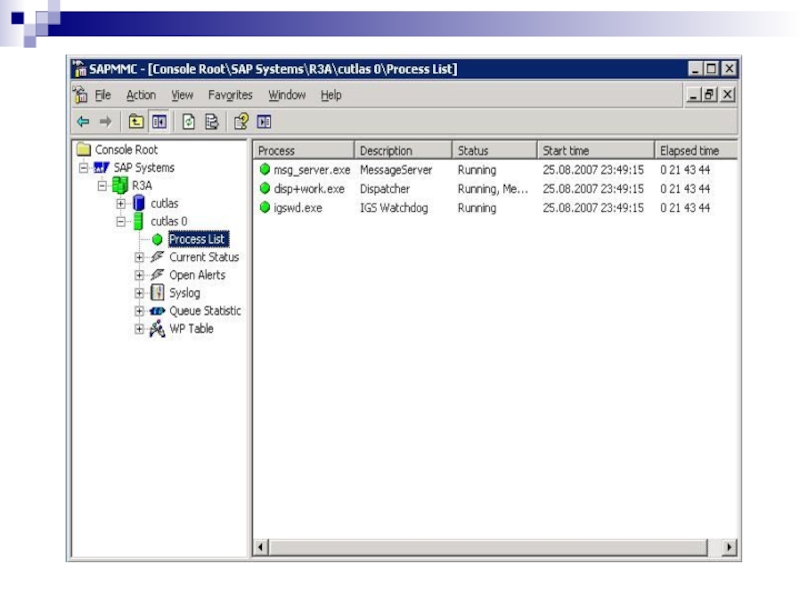Collapse the R3A tree node

pos(102,185)
